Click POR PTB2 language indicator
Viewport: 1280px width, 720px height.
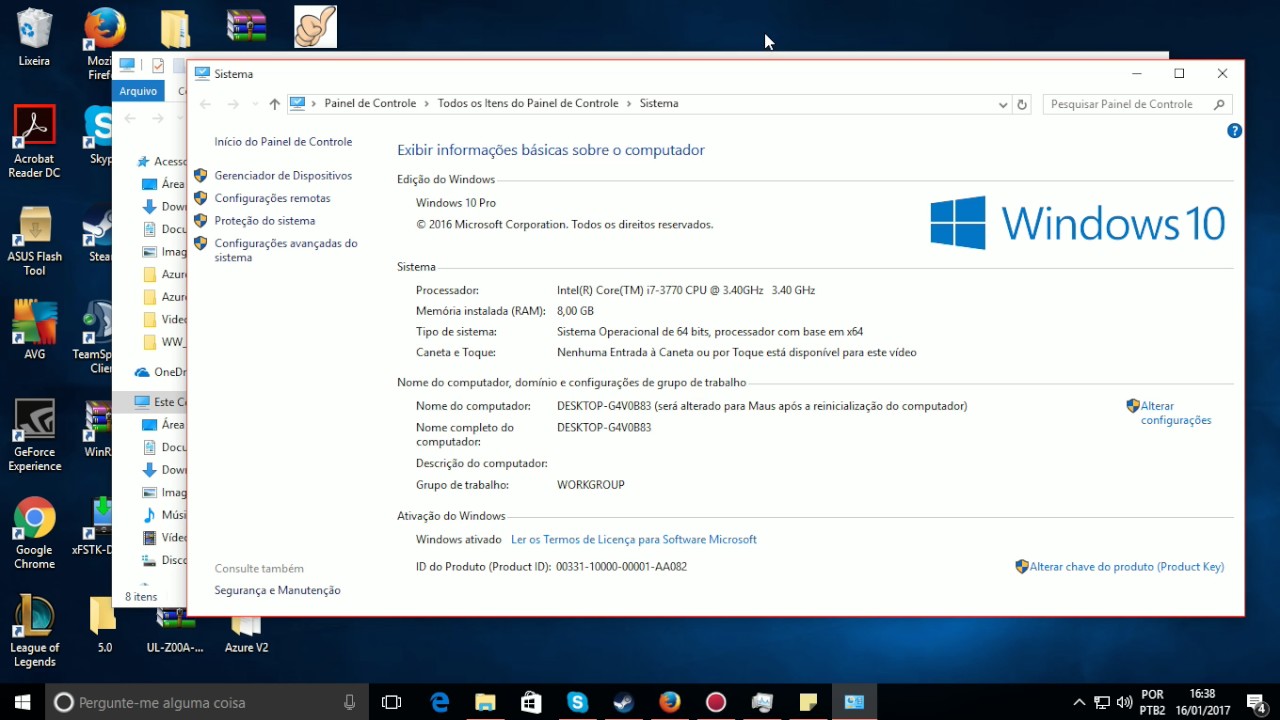(1152, 702)
